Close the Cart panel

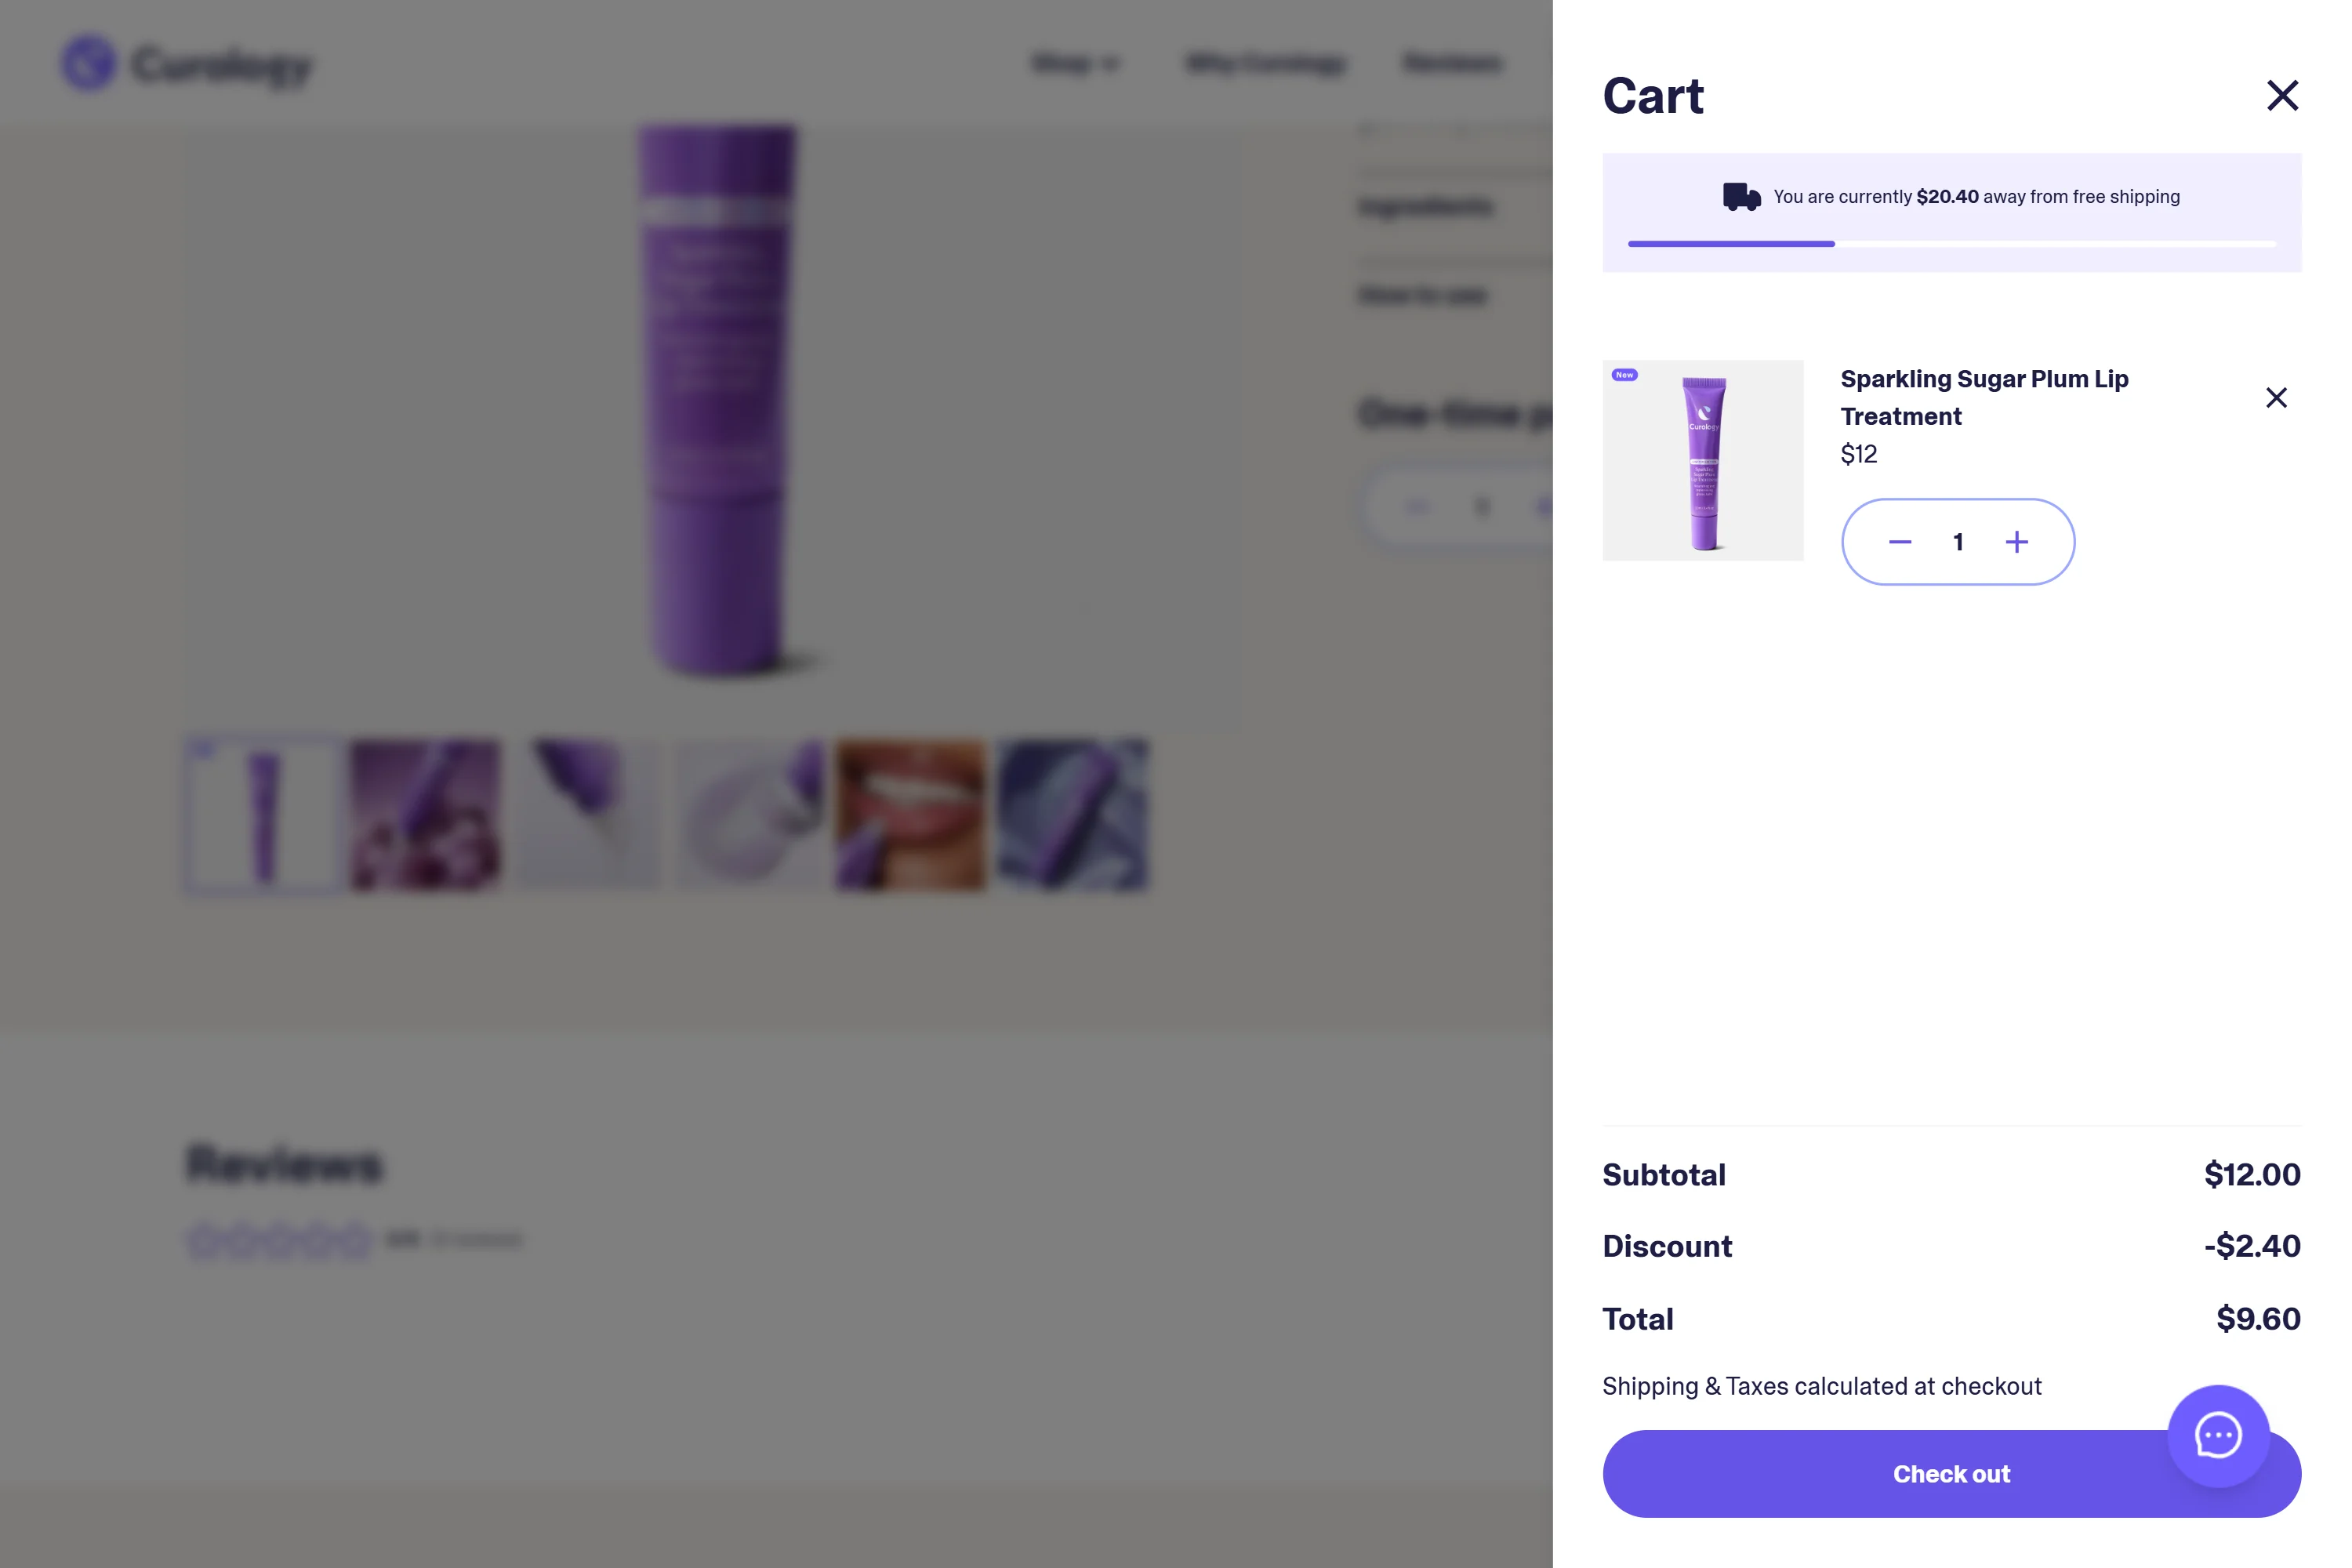2282,96
